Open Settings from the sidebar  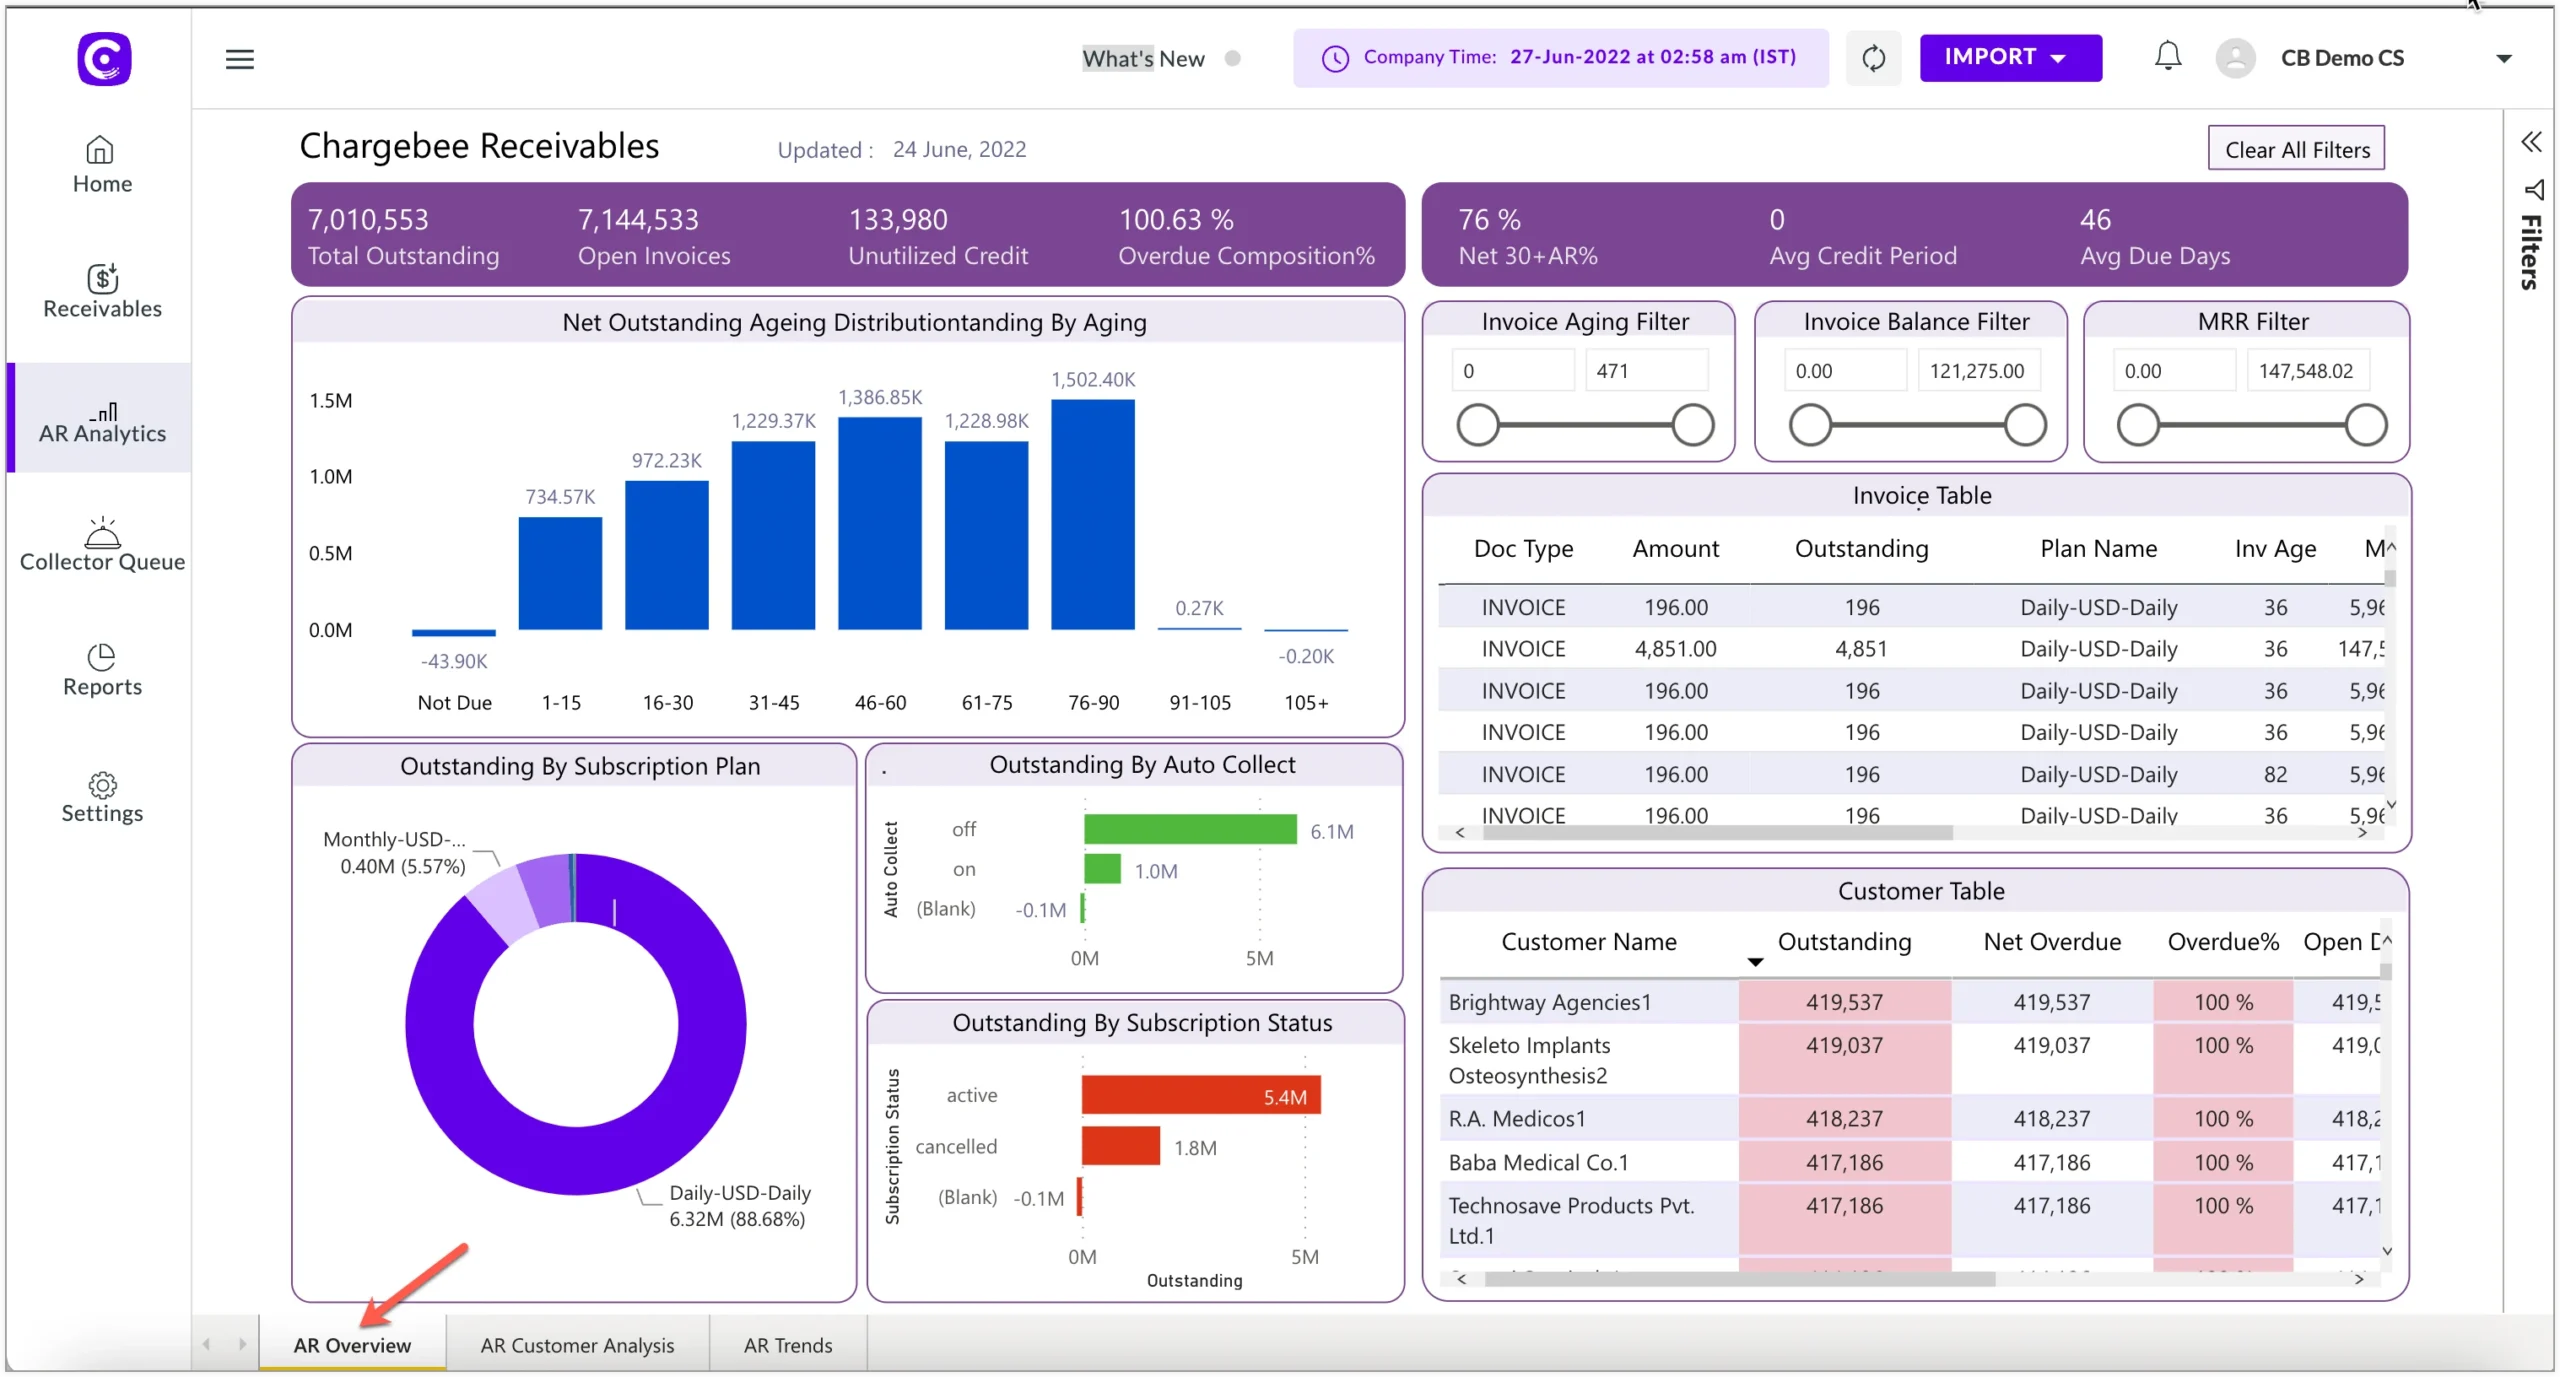coord(101,797)
